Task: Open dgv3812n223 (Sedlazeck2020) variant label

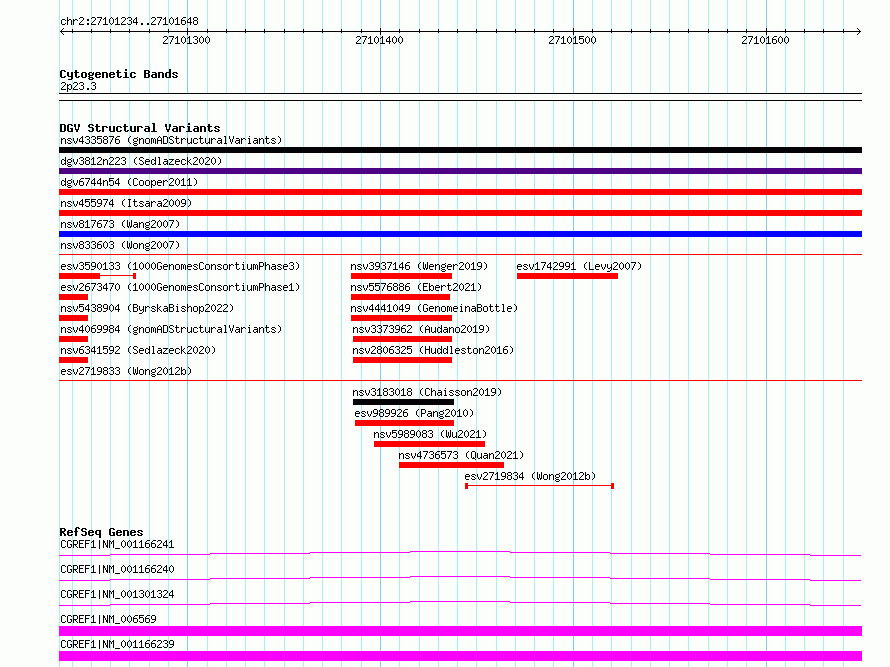Action: [141, 161]
